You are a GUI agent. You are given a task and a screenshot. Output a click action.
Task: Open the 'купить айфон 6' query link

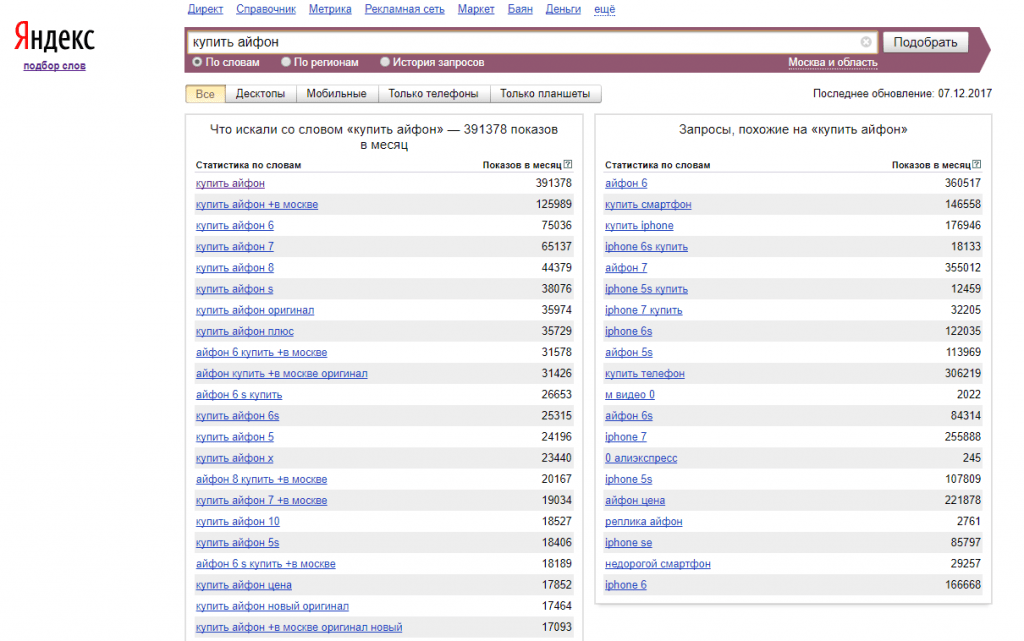(234, 225)
